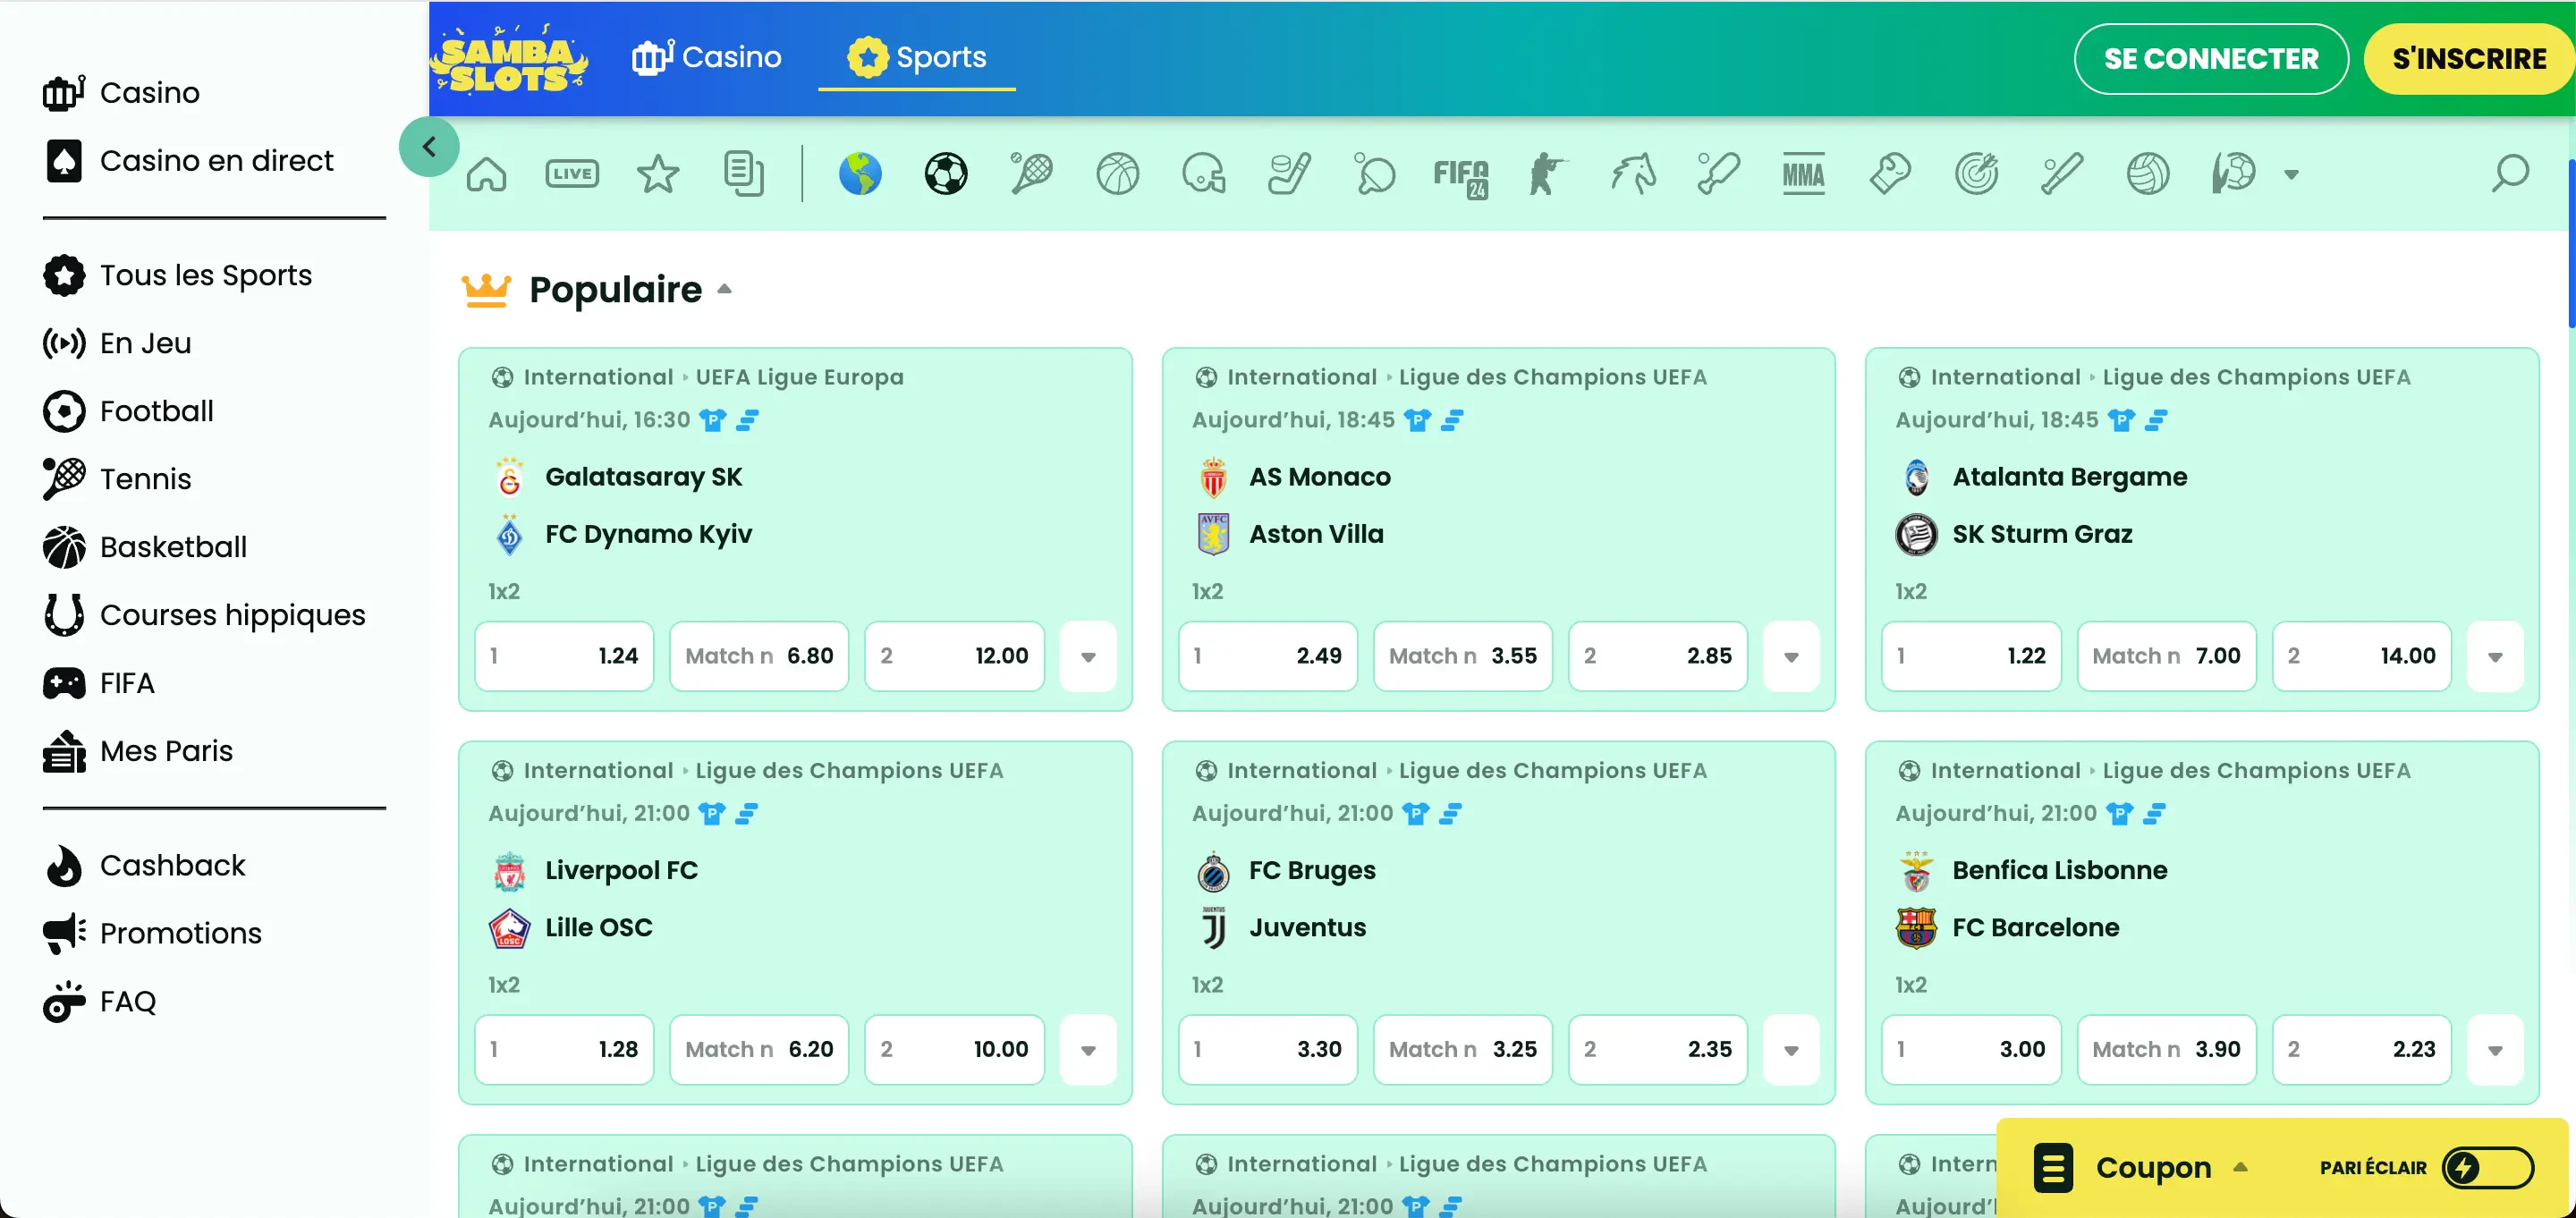Open Courses hippiques in sidebar
The height and width of the screenshot is (1218, 2576).
204,615
